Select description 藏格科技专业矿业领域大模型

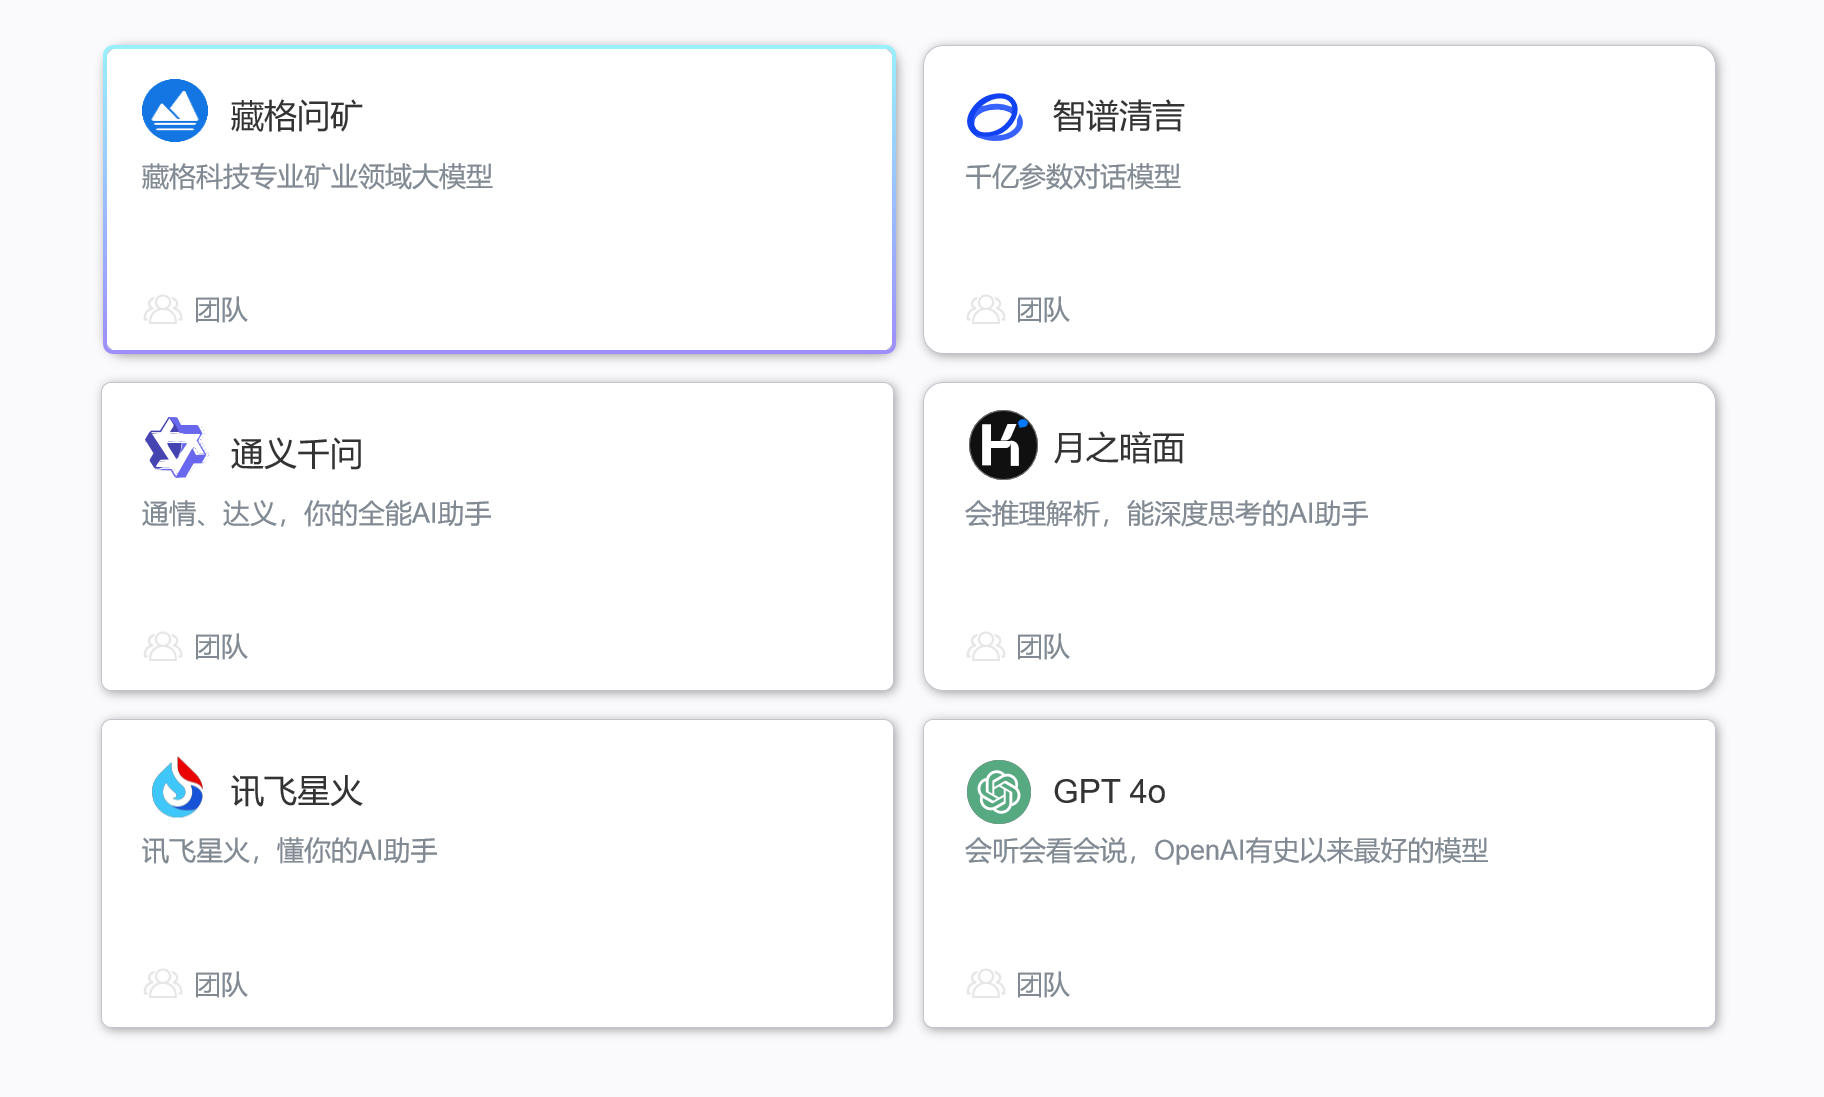coord(317,177)
